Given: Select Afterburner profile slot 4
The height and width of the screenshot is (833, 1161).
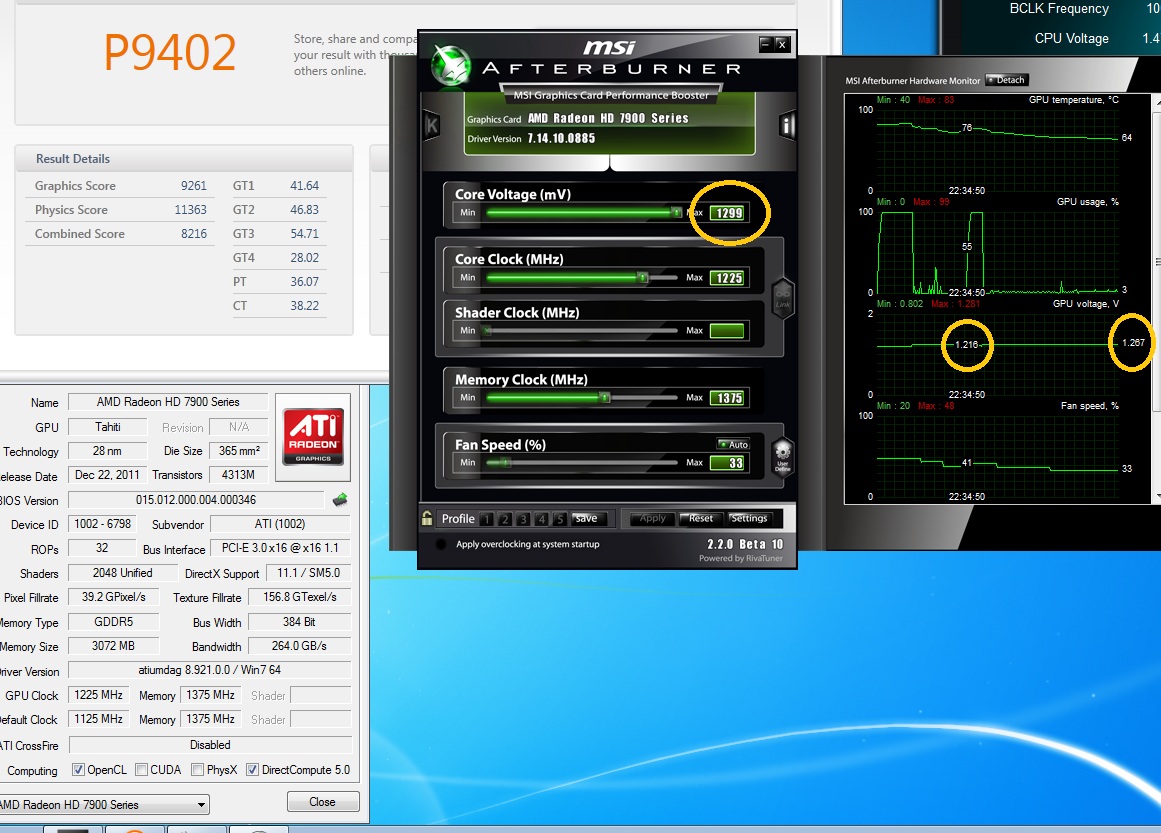Looking at the screenshot, I should (541, 519).
